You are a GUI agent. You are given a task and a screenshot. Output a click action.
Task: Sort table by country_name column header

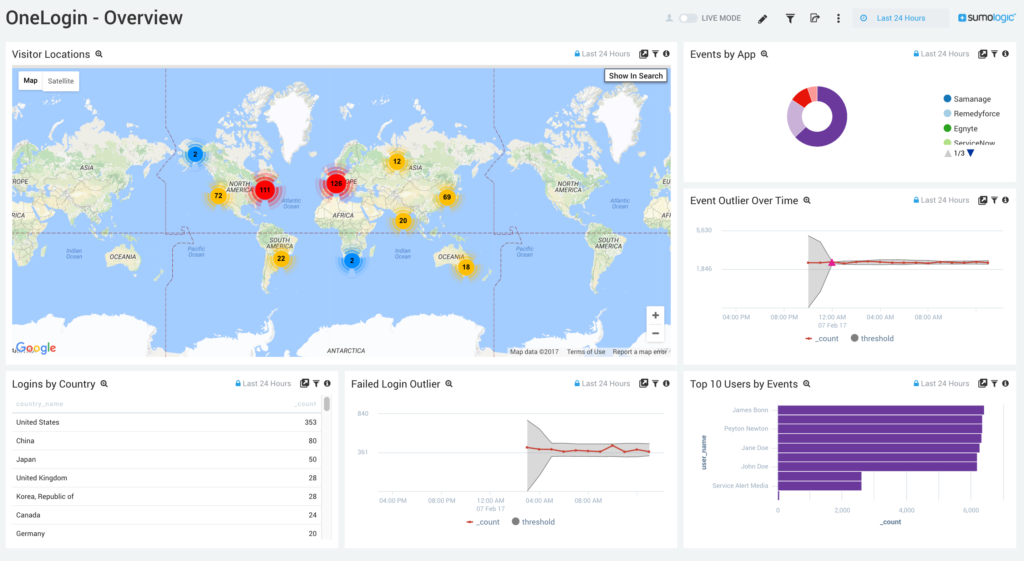point(40,404)
